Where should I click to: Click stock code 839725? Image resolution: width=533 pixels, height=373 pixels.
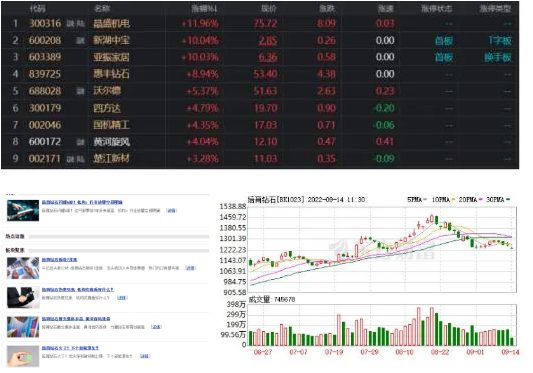pyautogui.click(x=45, y=74)
